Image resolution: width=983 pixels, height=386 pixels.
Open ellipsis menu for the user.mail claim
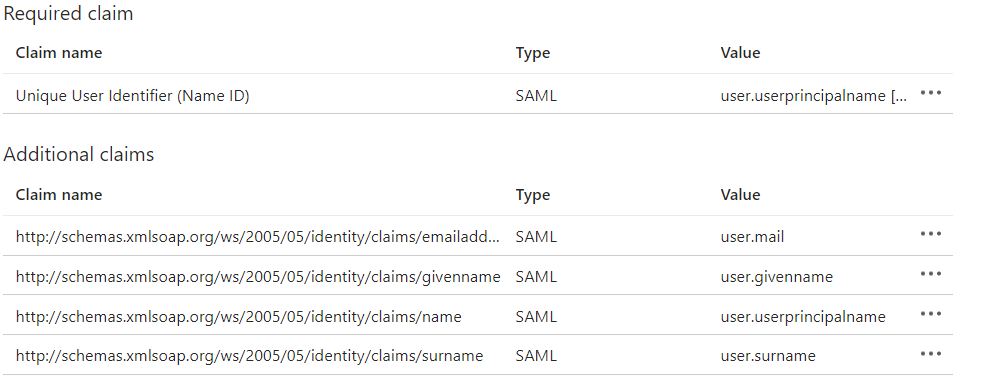pyautogui.click(x=930, y=234)
